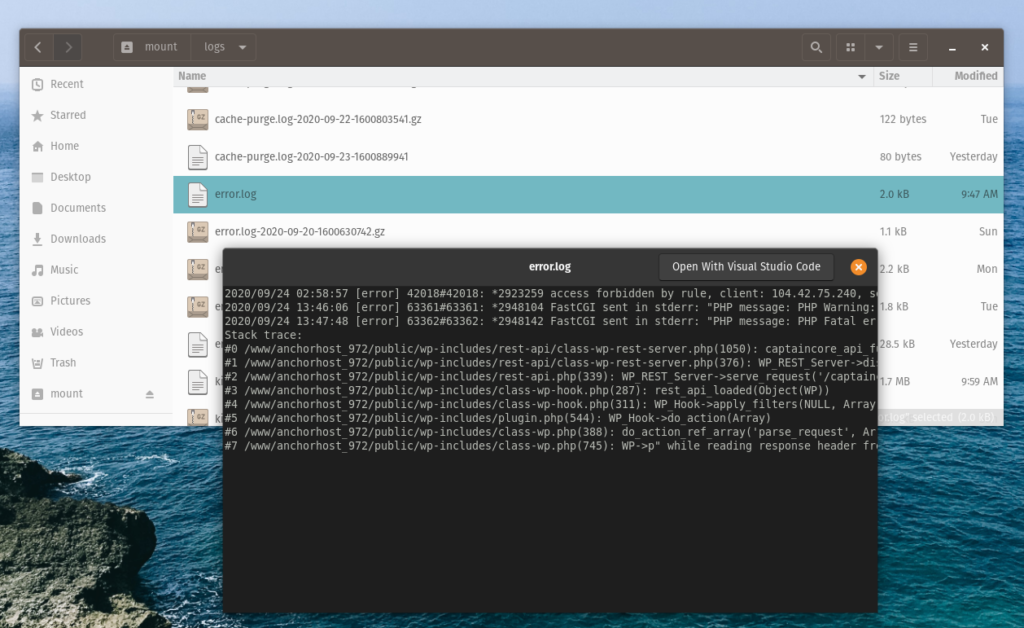Image resolution: width=1024 pixels, height=628 pixels.
Task: Toggle sort order arrow in Name column
Action: pos(861,76)
